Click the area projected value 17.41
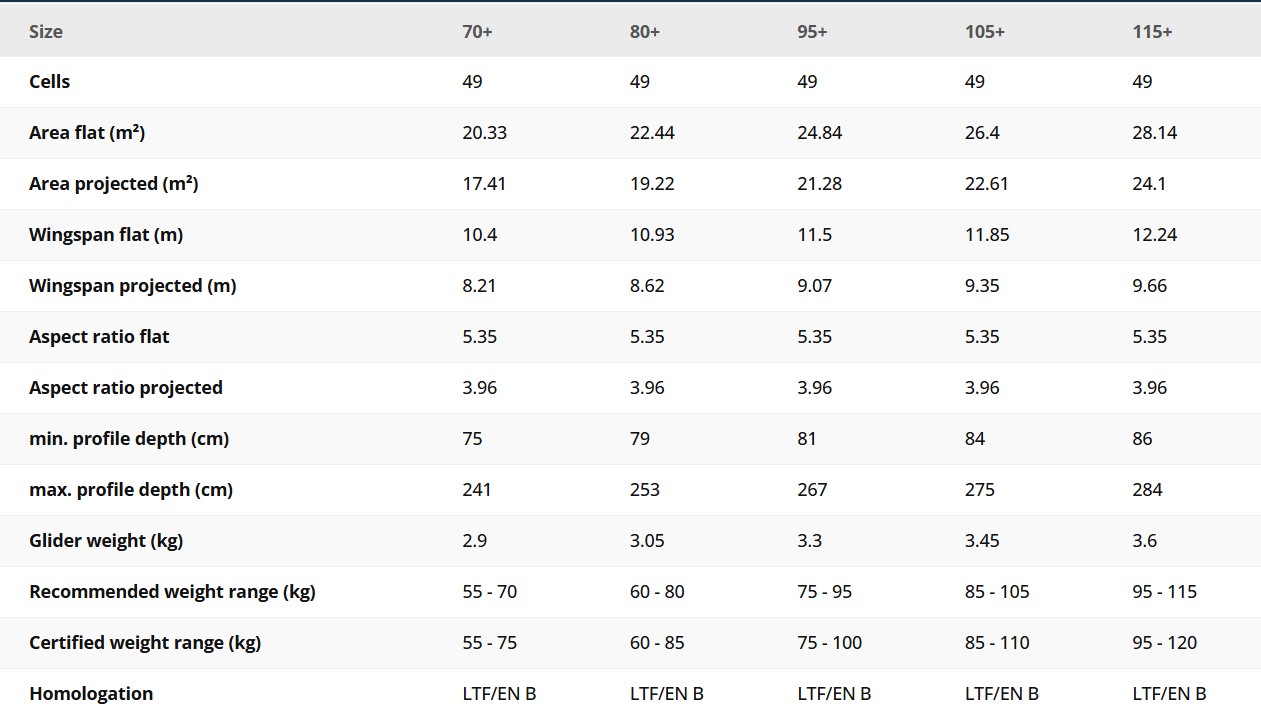Viewport: 1261px width, 707px height. (x=484, y=184)
